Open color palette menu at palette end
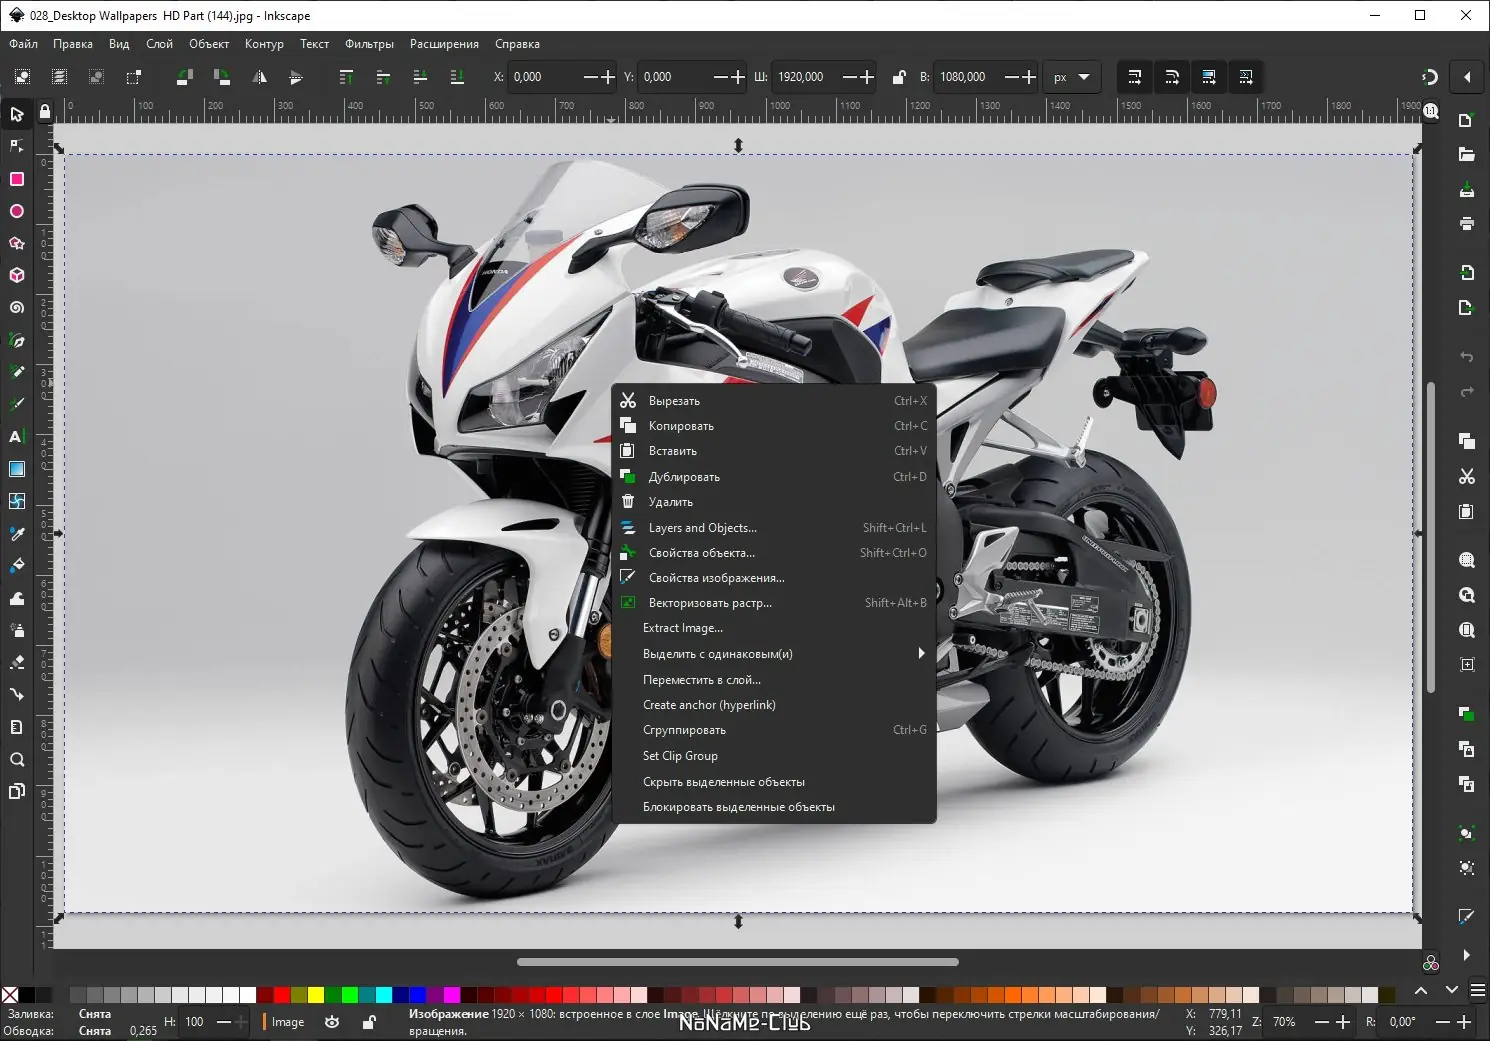 pyautogui.click(x=1477, y=991)
